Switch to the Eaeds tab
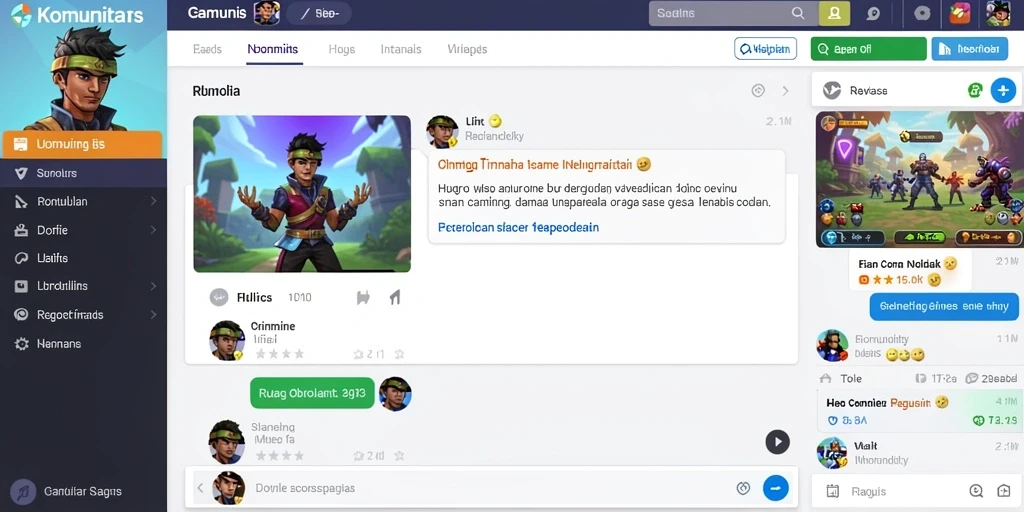 pos(207,49)
